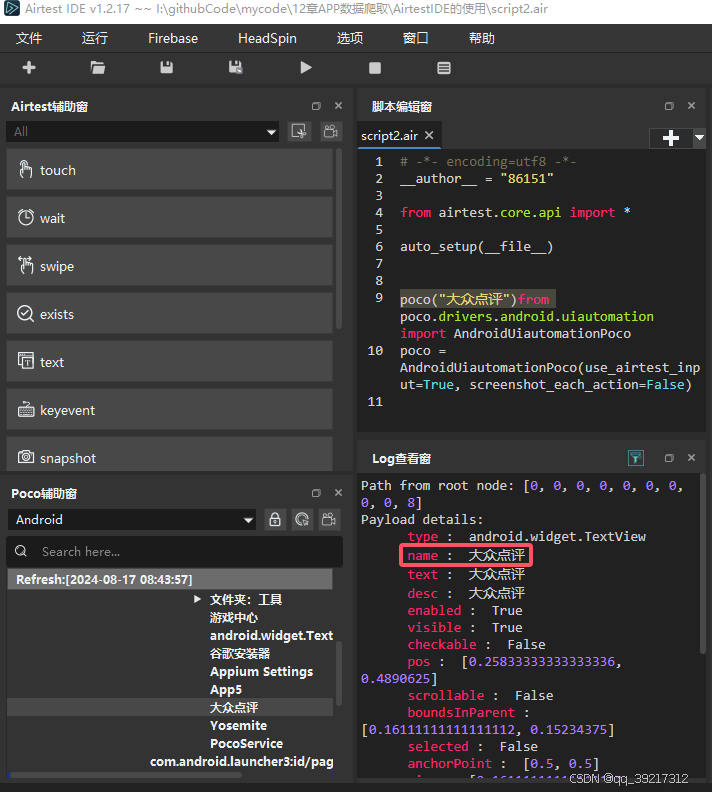
Task: Open the HeadSpin menu
Action: [267, 38]
